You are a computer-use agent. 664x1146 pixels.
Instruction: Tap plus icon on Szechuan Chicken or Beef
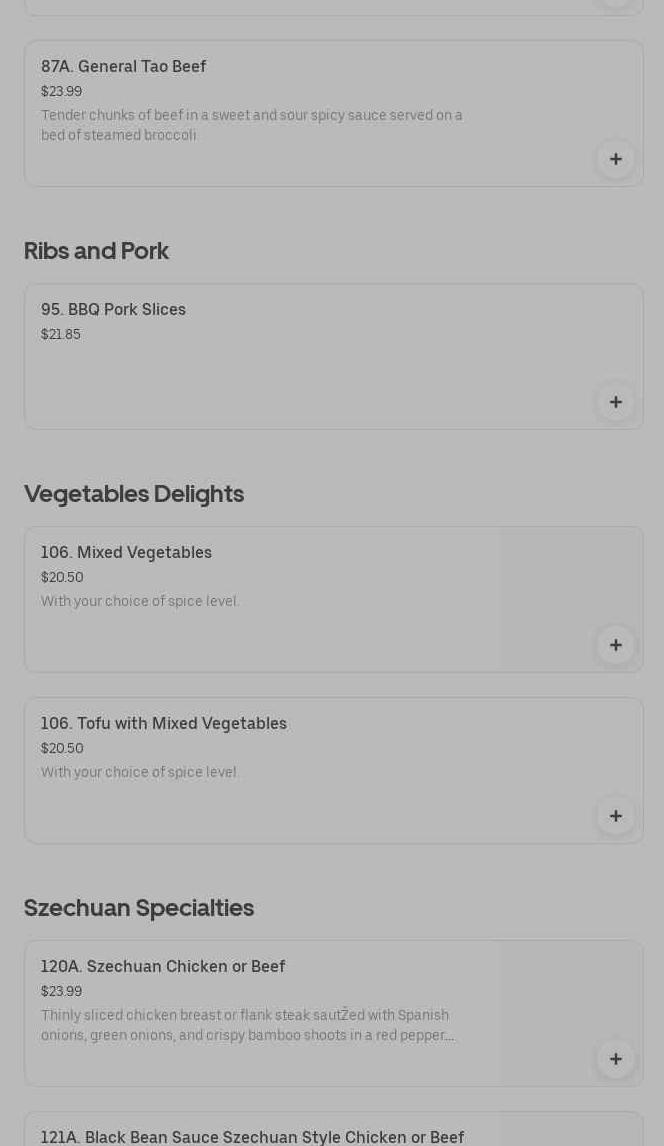coord(616,1059)
